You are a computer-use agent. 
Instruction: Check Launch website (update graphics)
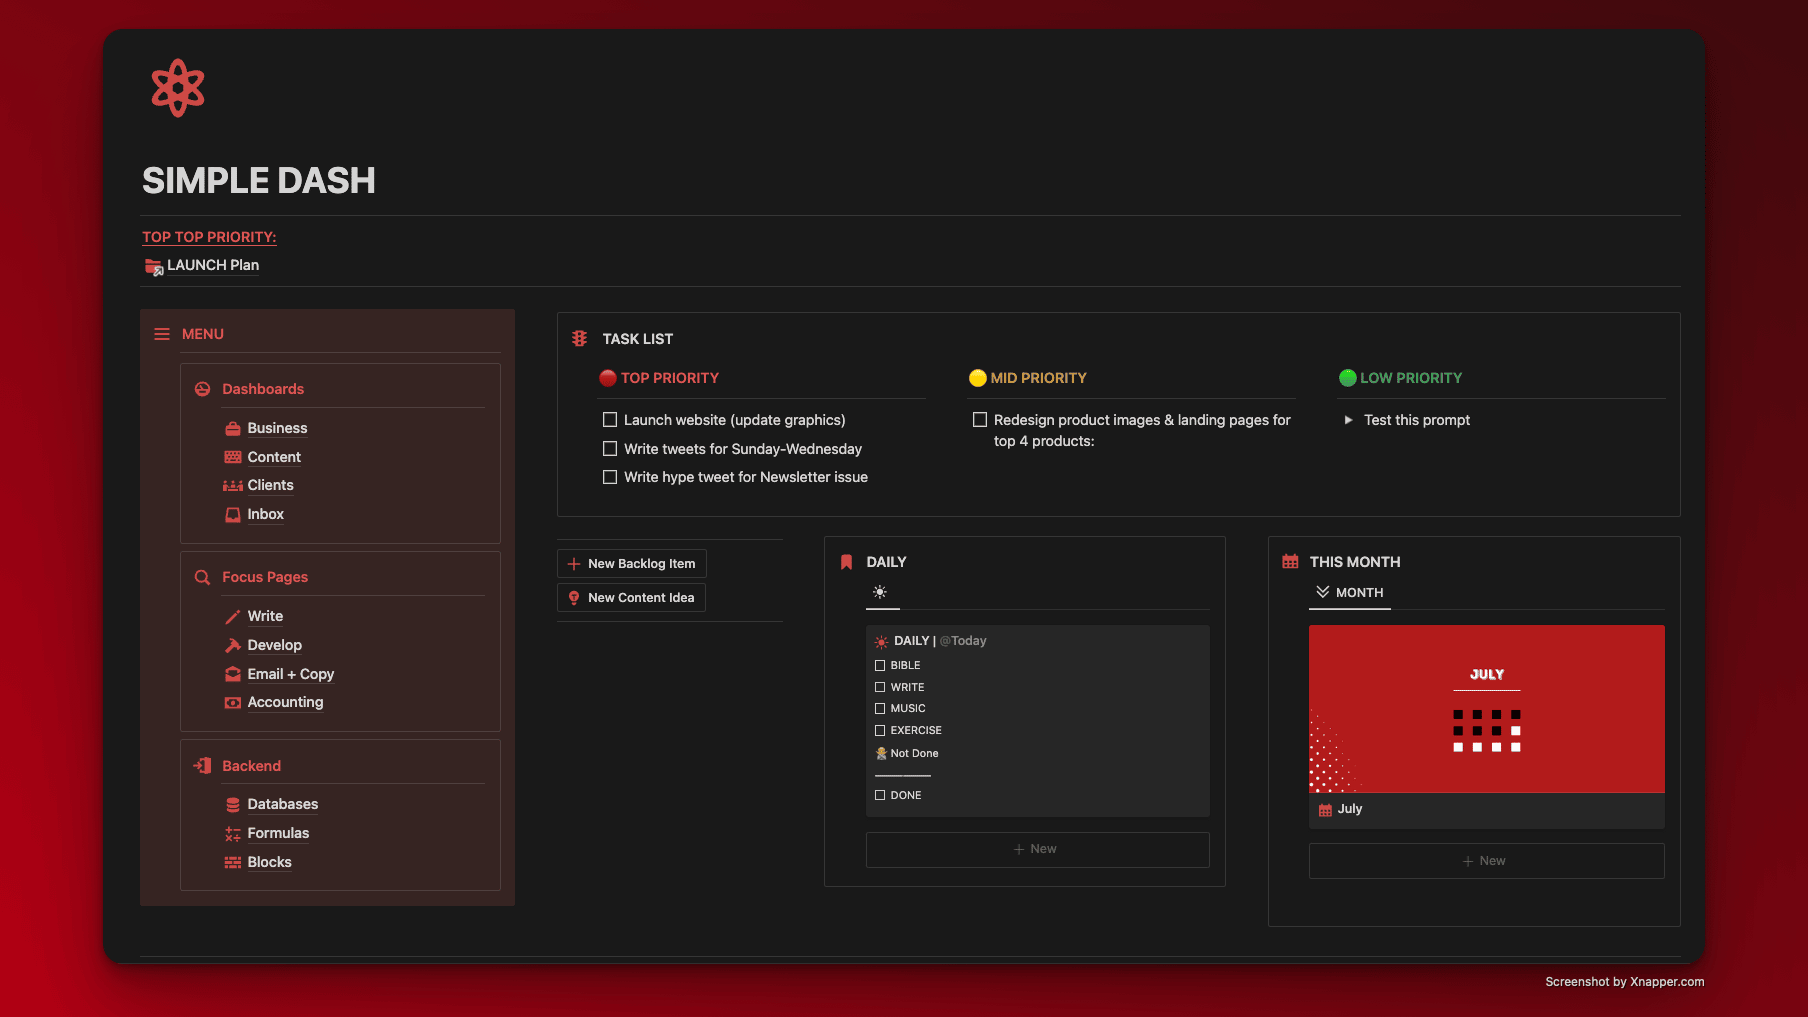coord(610,420)
